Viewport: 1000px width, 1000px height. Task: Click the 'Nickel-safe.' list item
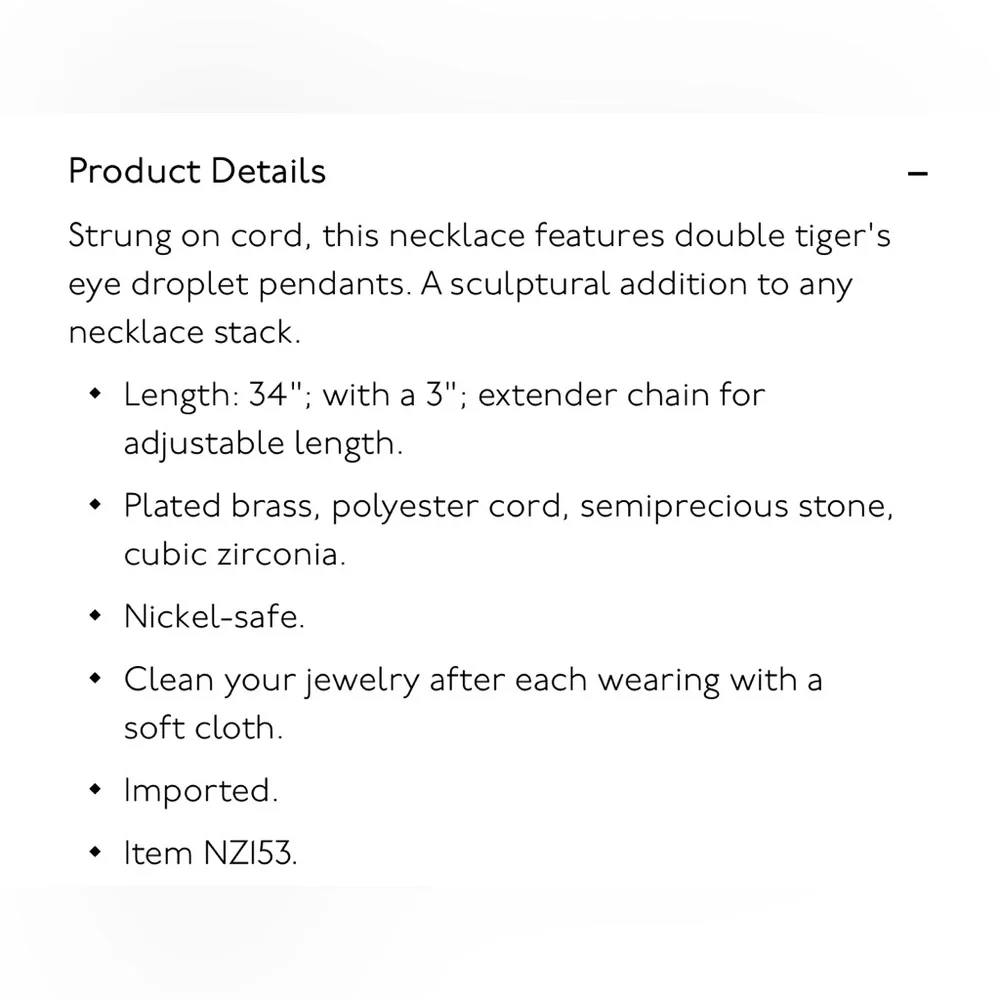tap(214, 617)
